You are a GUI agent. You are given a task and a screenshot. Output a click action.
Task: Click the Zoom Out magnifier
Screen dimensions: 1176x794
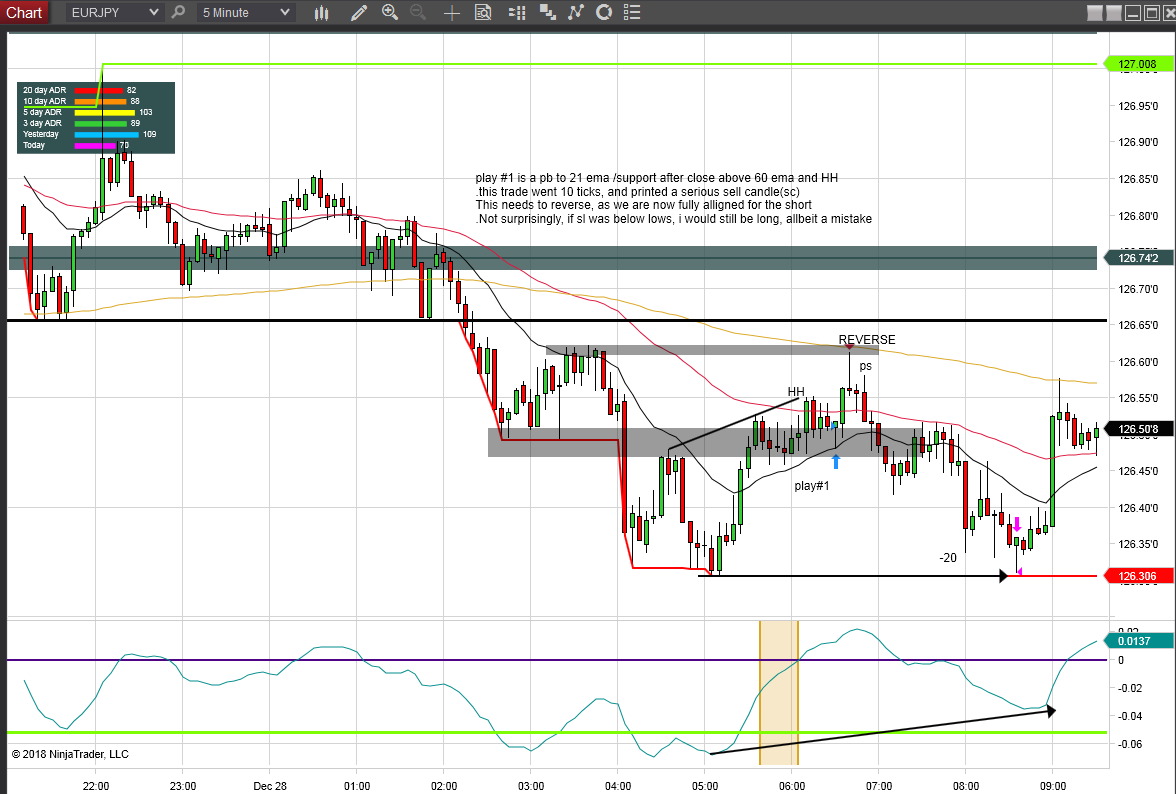coord(418,12)
